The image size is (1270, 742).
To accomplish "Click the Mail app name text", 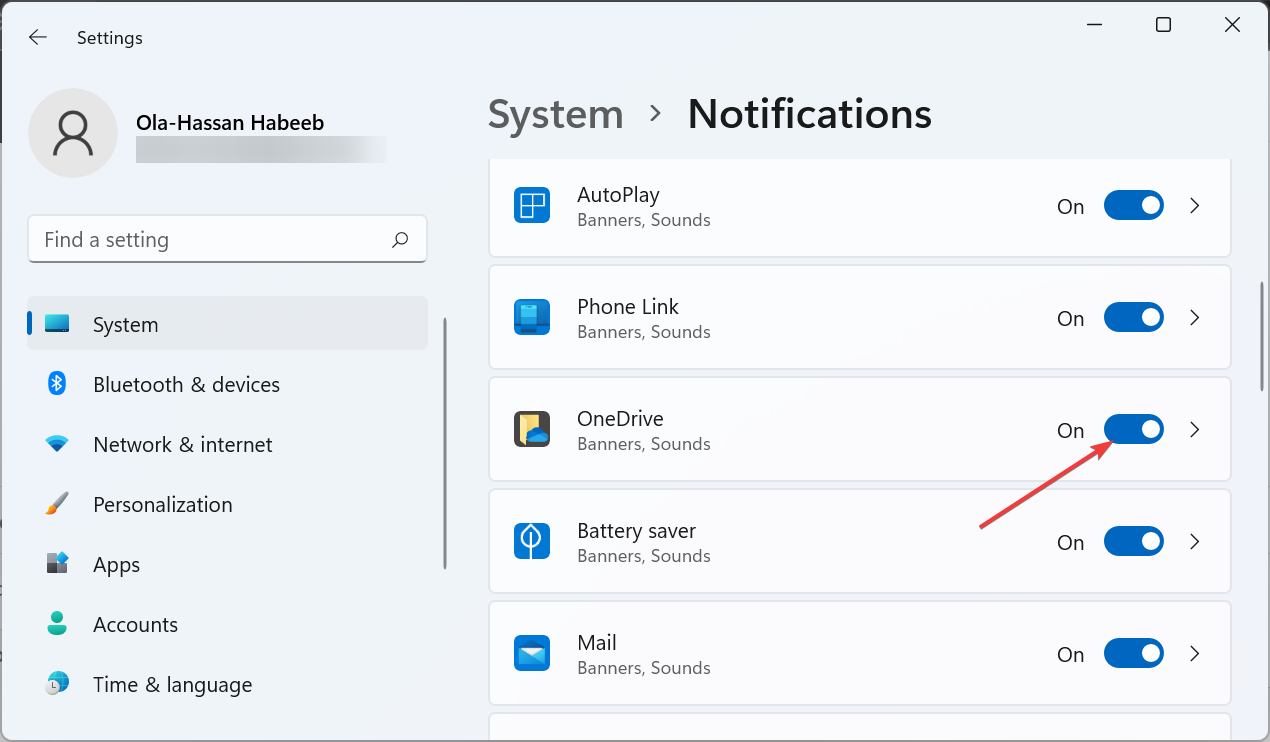I will point(597,643).
